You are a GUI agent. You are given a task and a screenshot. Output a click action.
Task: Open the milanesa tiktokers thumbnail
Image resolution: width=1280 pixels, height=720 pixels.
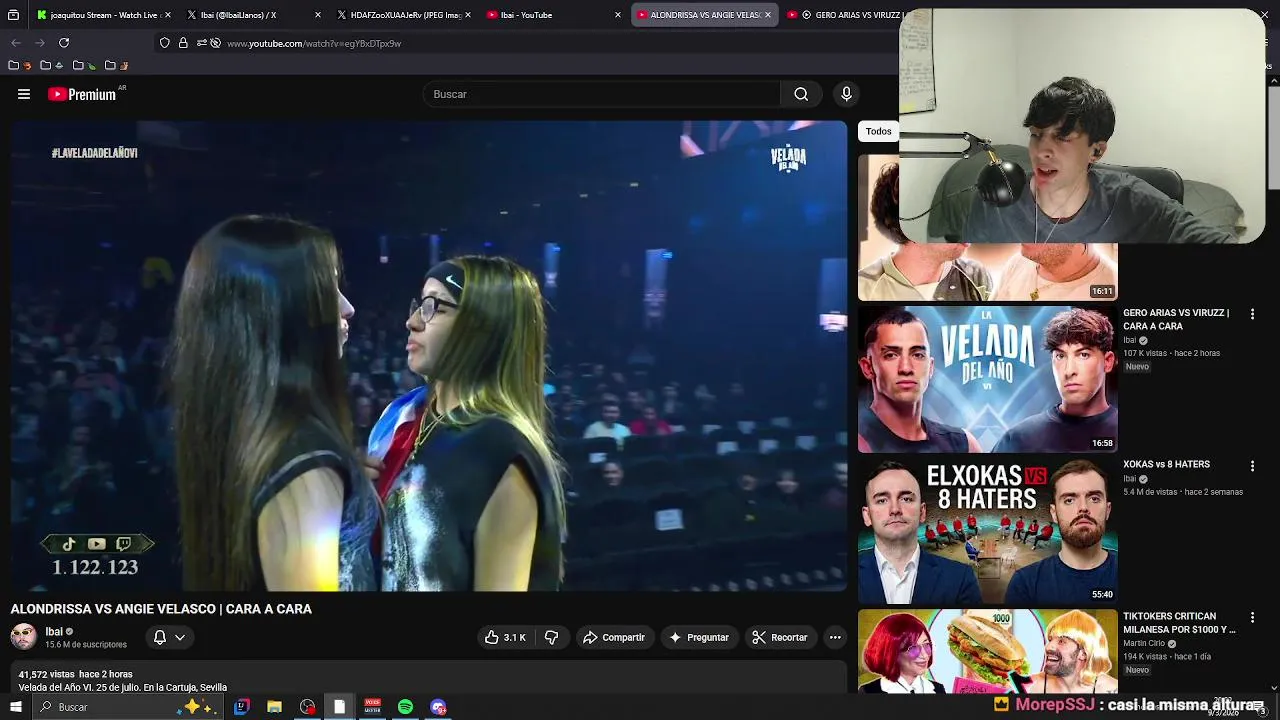click(988, 652)
